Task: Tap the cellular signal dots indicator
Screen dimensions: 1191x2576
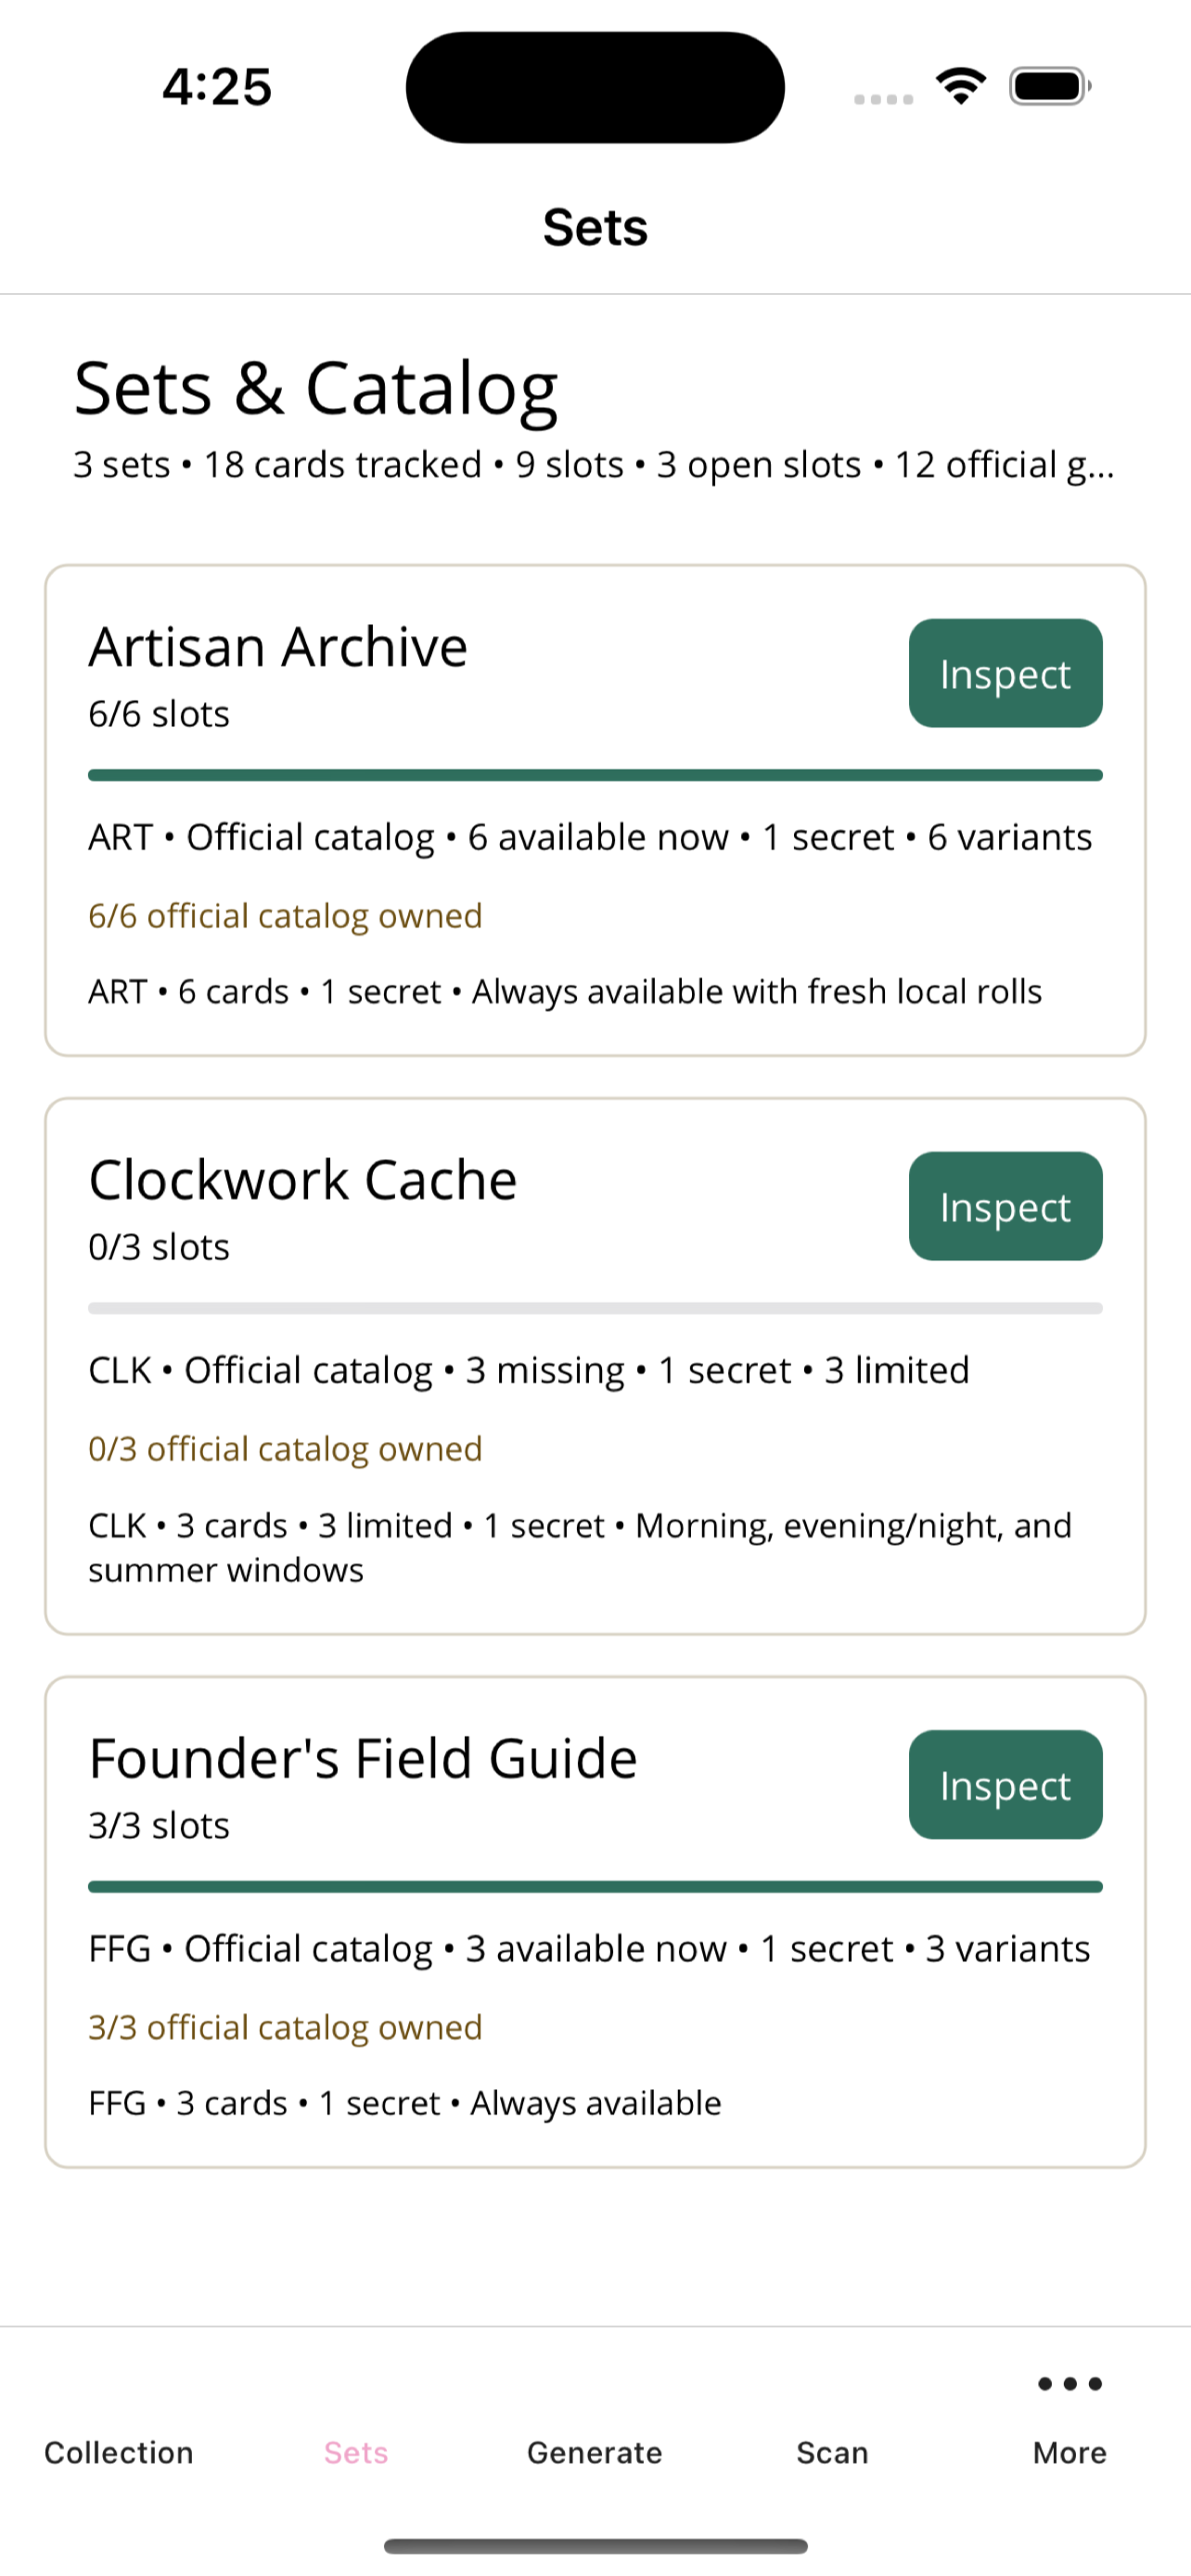Action: pos(883,99)
